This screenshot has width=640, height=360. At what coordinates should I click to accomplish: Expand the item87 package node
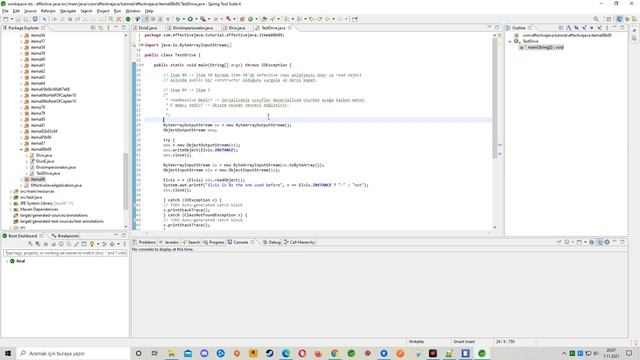(21, 143)
